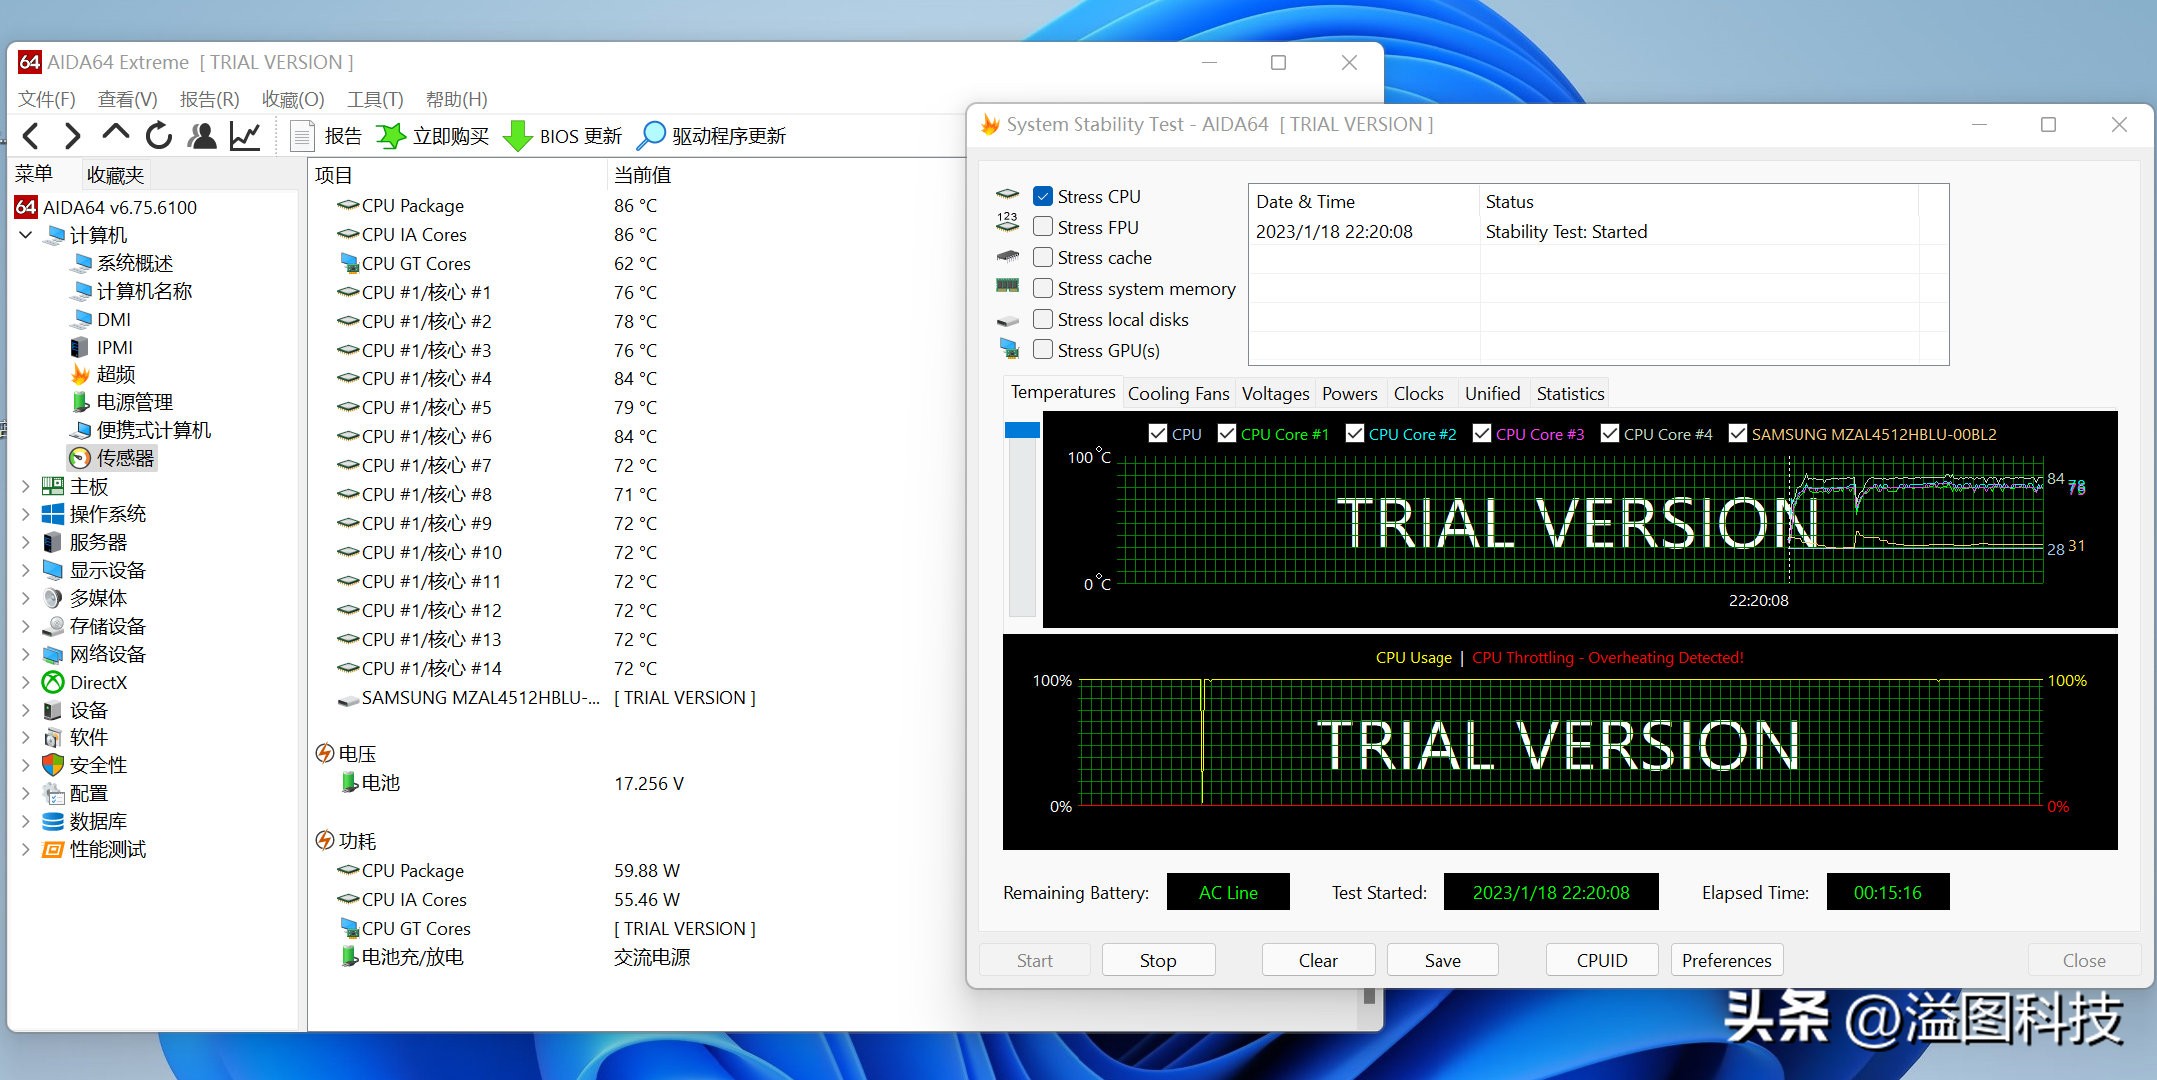Click the up-level arrow toolbar icon

pos(115,134)
